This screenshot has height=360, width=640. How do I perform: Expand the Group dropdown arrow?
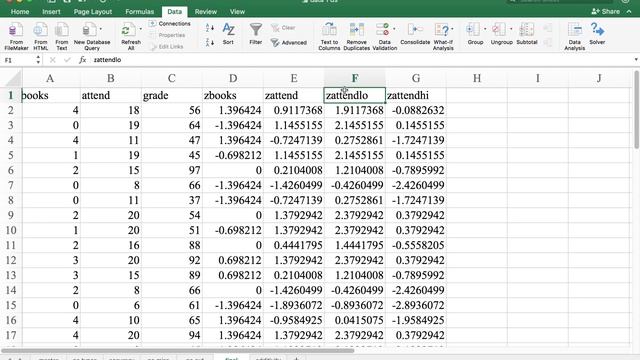coord(485,29)
